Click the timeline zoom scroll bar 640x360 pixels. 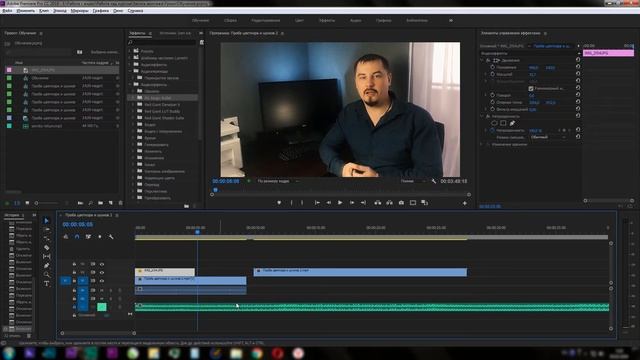click(98, 333)
